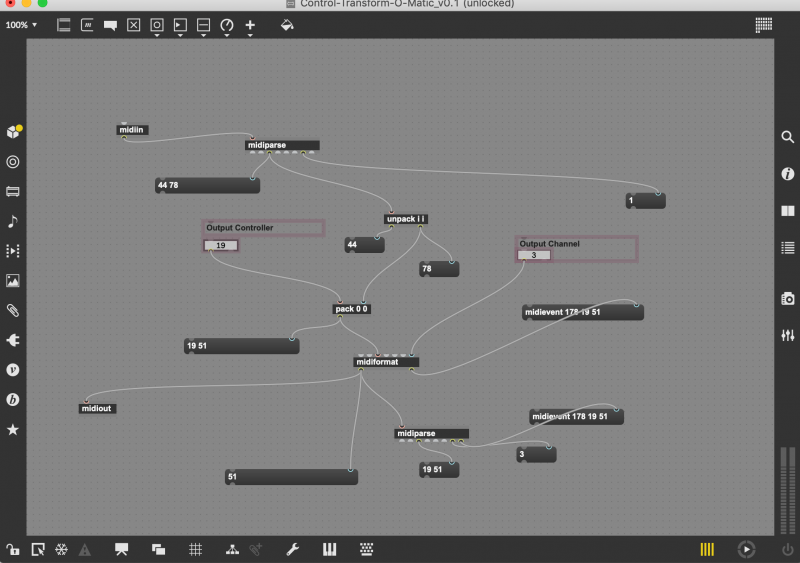Screen dimensions: 800x563
Task: Open the search magnifier in right sidebar
Action: point(788,137)
